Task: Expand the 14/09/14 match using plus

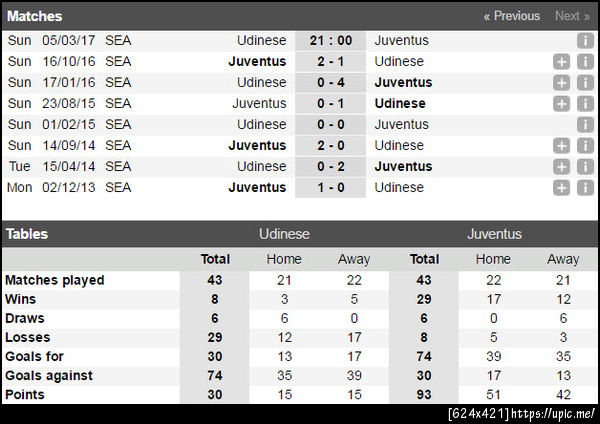Action: click(562, 146)
